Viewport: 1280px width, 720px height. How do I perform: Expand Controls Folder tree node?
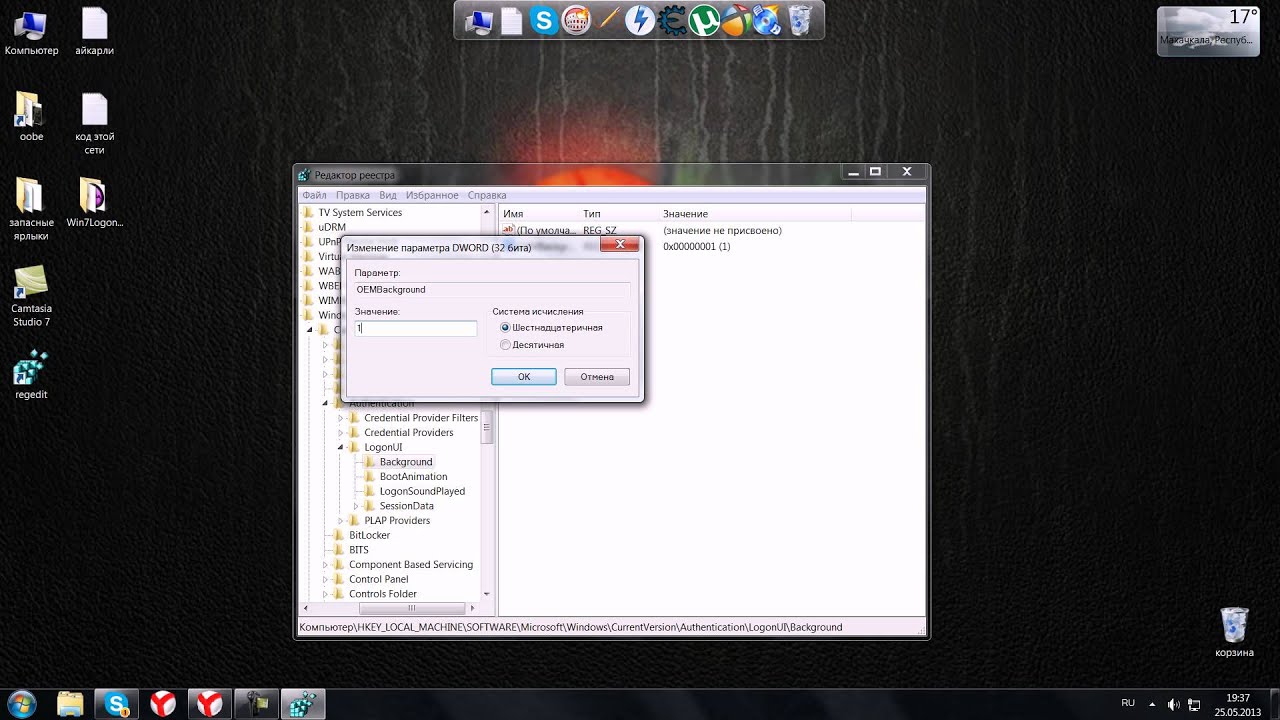(x=325, y=594)
